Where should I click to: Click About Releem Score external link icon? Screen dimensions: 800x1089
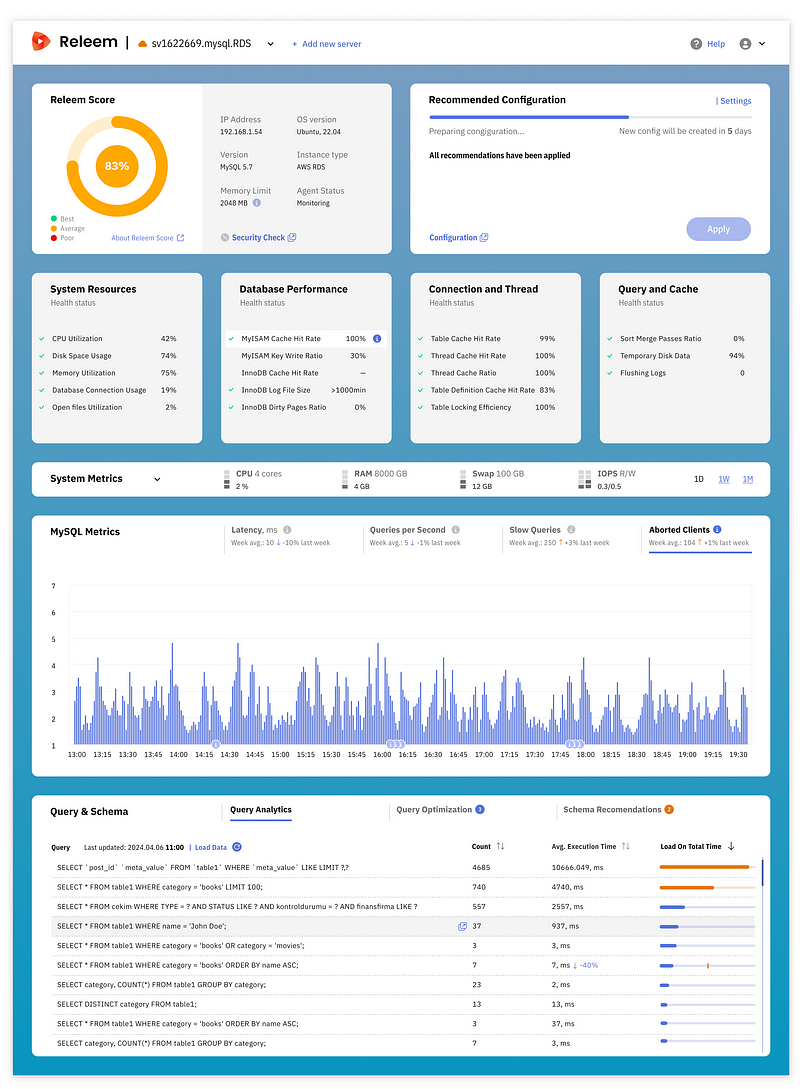(181, 238)
